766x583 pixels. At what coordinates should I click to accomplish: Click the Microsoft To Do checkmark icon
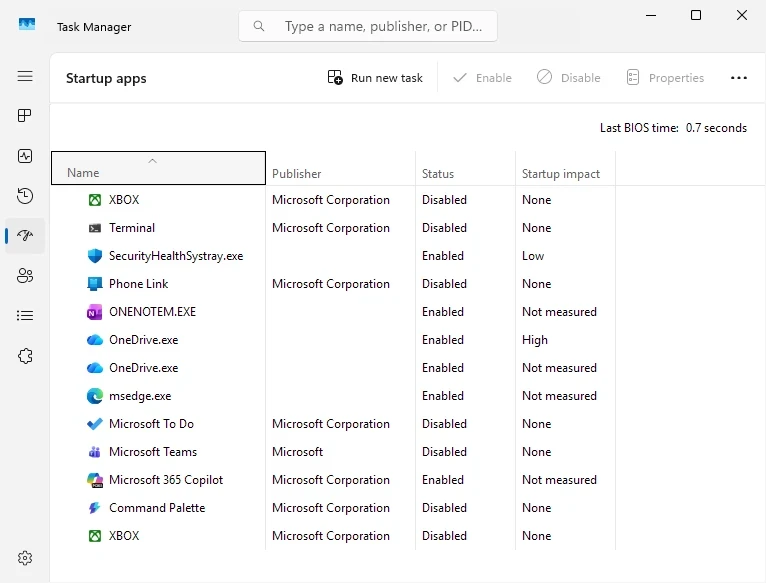click(x=95, y=424)
